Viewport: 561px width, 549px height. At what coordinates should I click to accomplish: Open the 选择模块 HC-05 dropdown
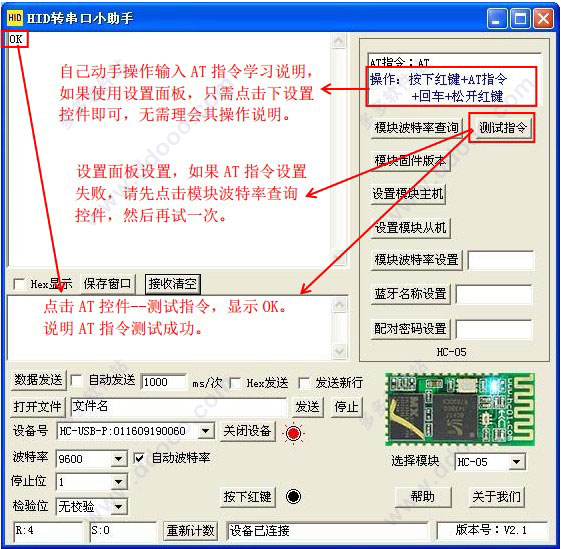click(516, 462)
